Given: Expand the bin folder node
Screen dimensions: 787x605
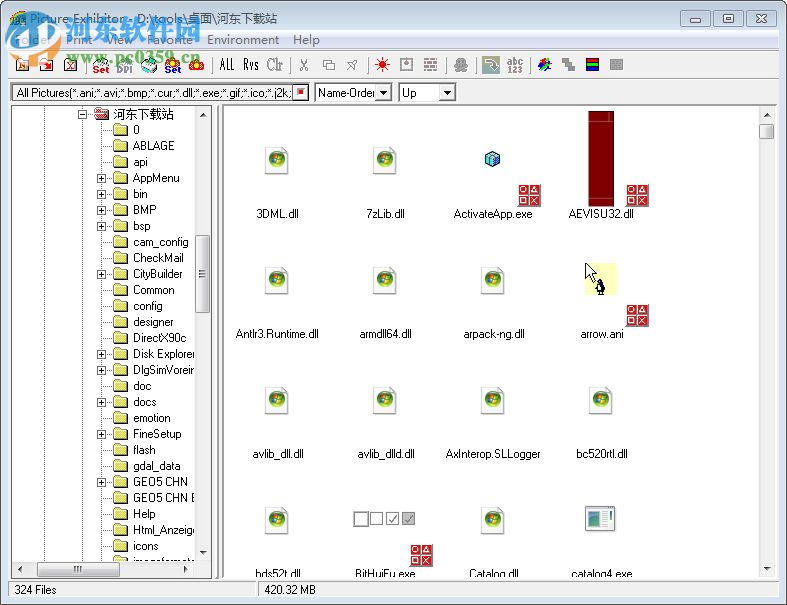Looking at the screenshot, I should [x=101, y=194].
